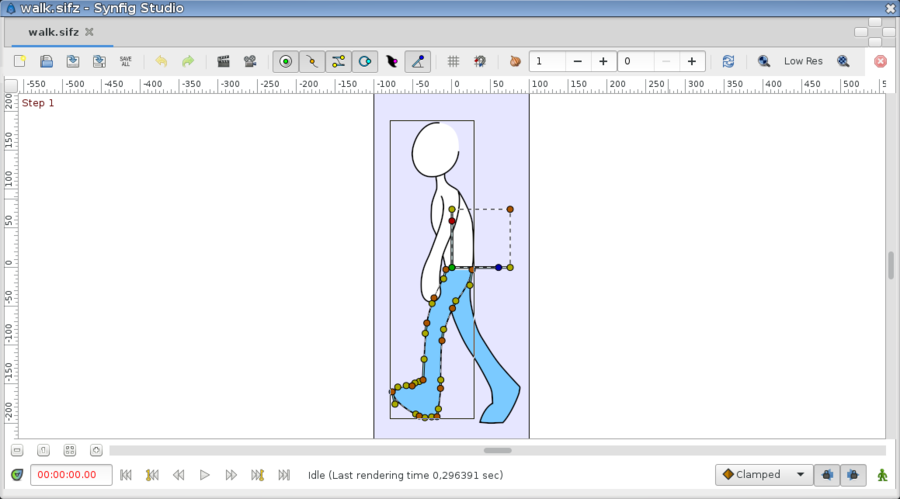Click the future onion skin value field
Screen dimensions: 900x499
point(636,61)
